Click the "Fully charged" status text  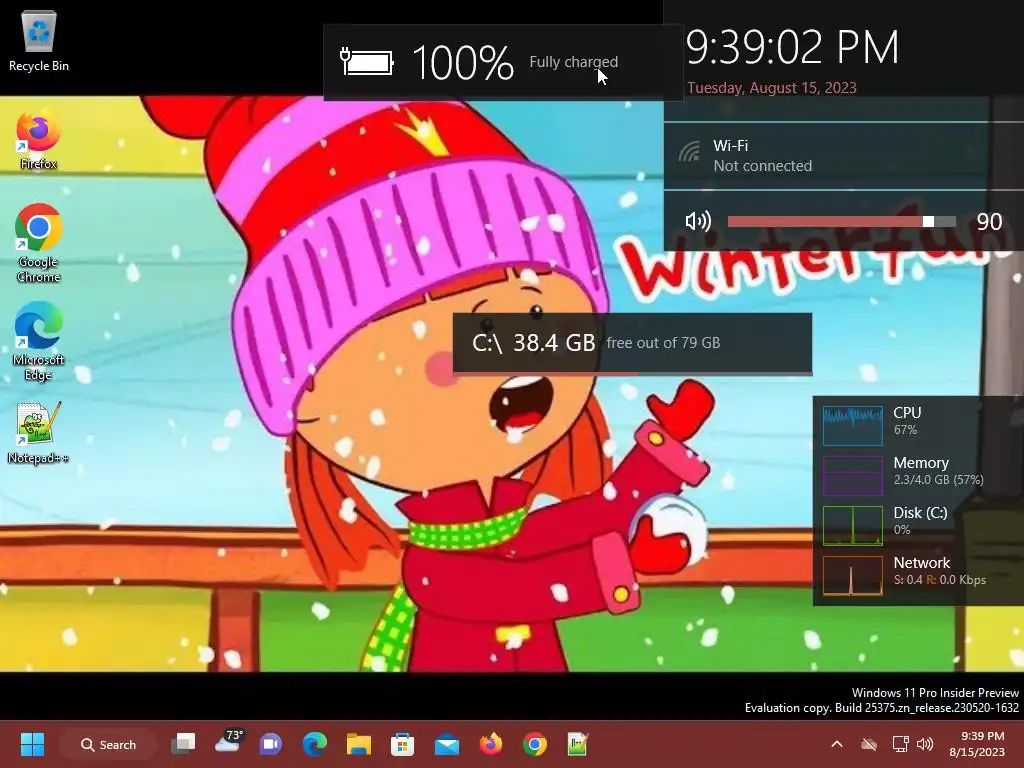(x=573, y=62)
